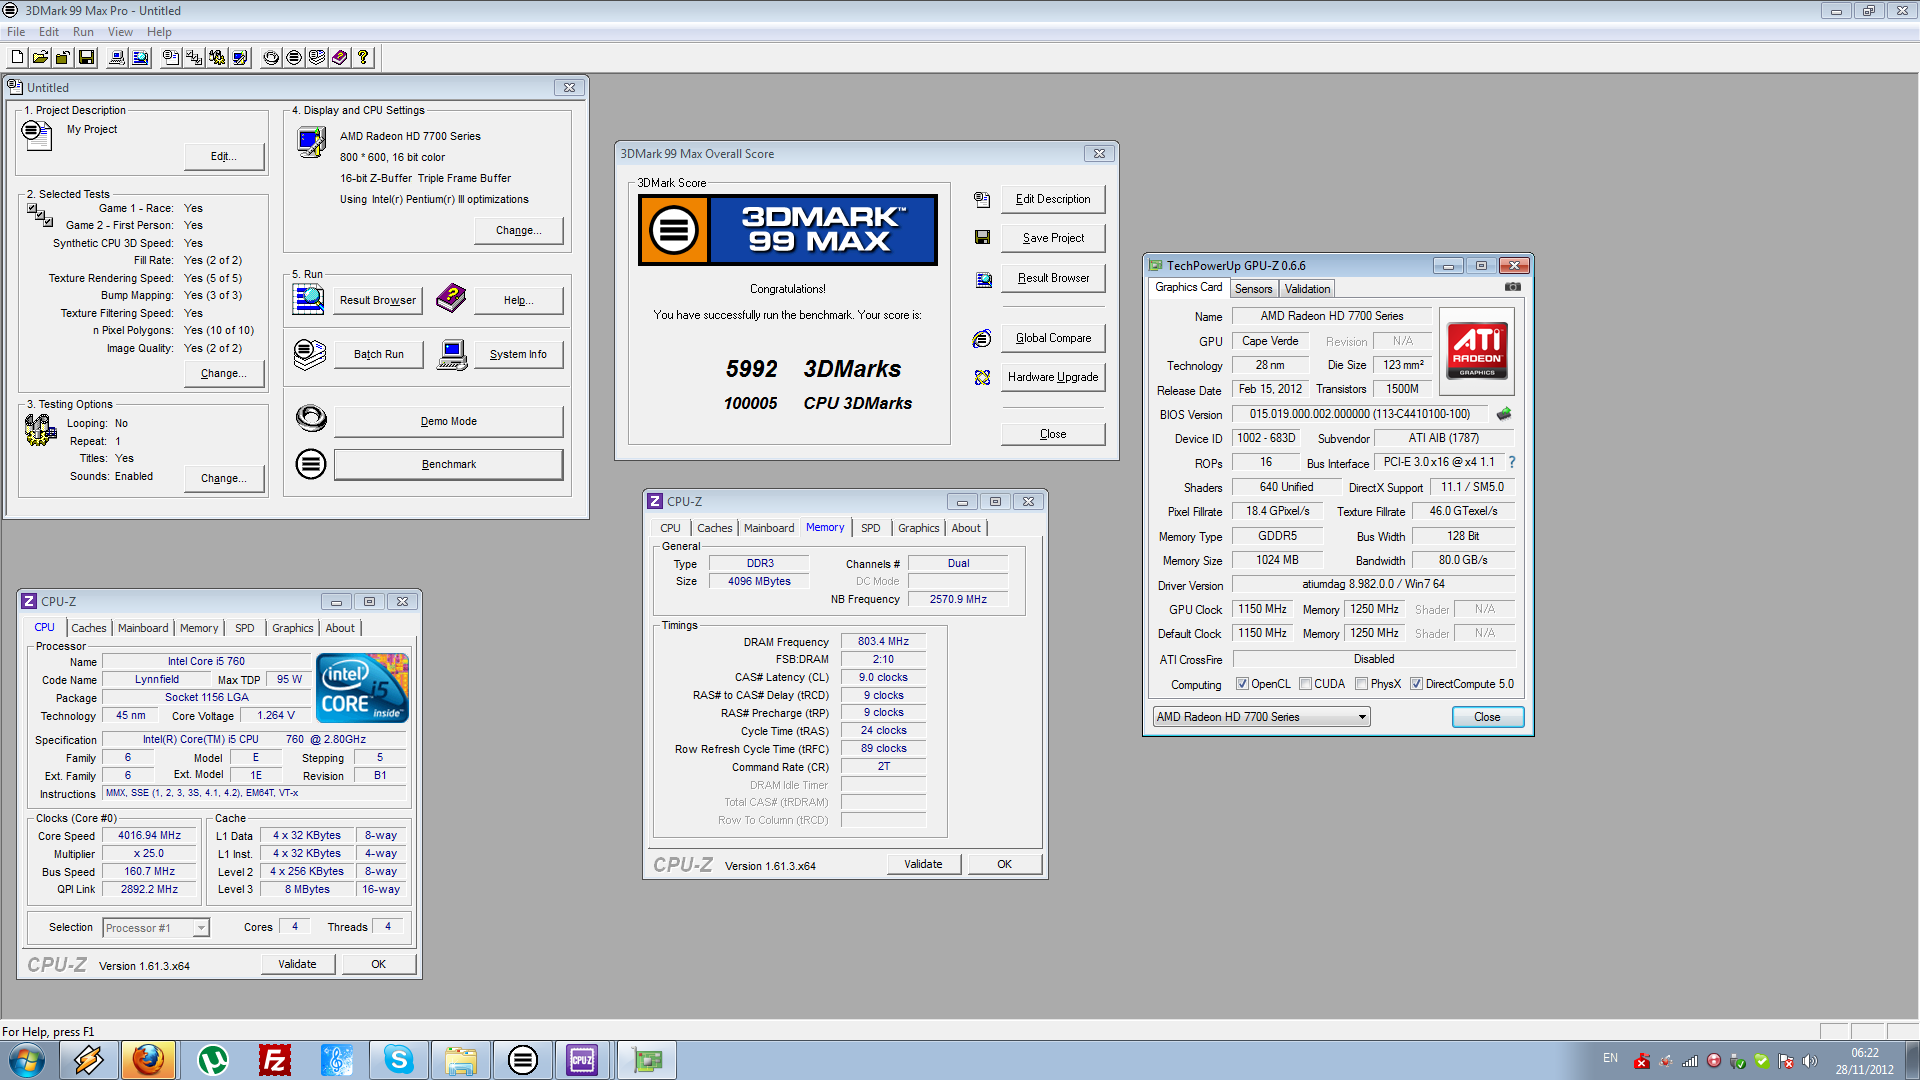Click the yellow question mark toolbar icon
1920x1080 pixels.
(363, 57)
